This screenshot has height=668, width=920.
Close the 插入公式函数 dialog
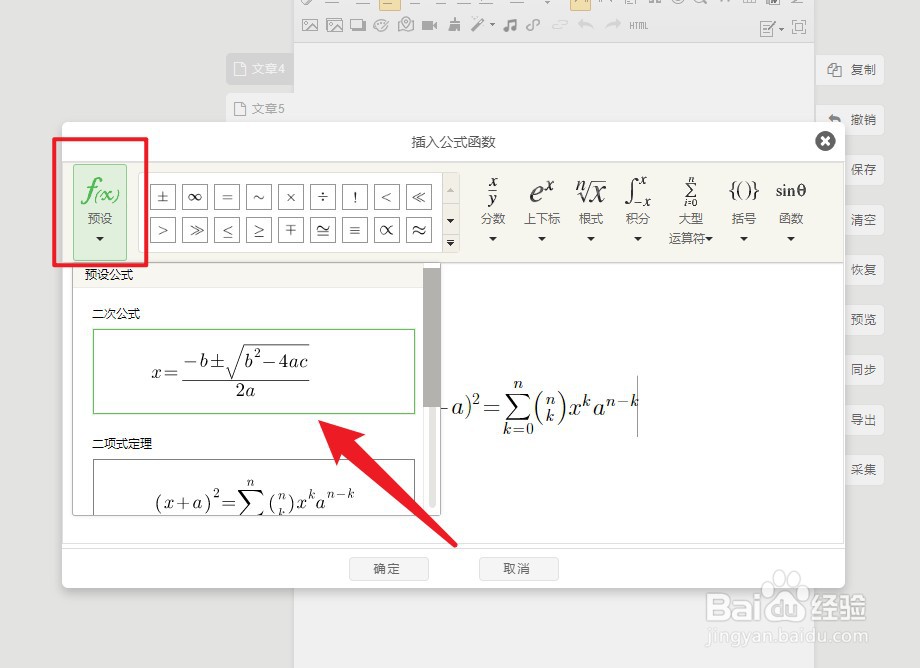click(825, 141)
